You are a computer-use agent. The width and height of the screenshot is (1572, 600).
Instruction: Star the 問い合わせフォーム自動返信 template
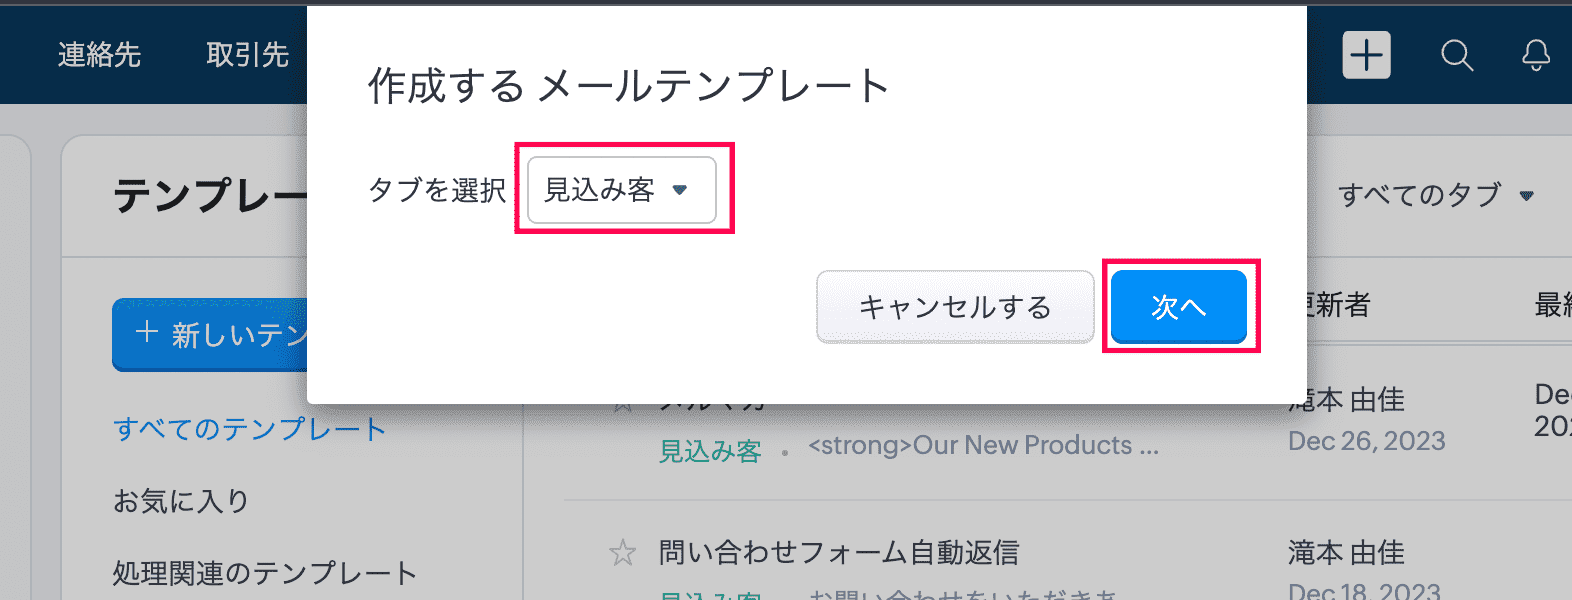pyautogui.click(x=623, y=552)
